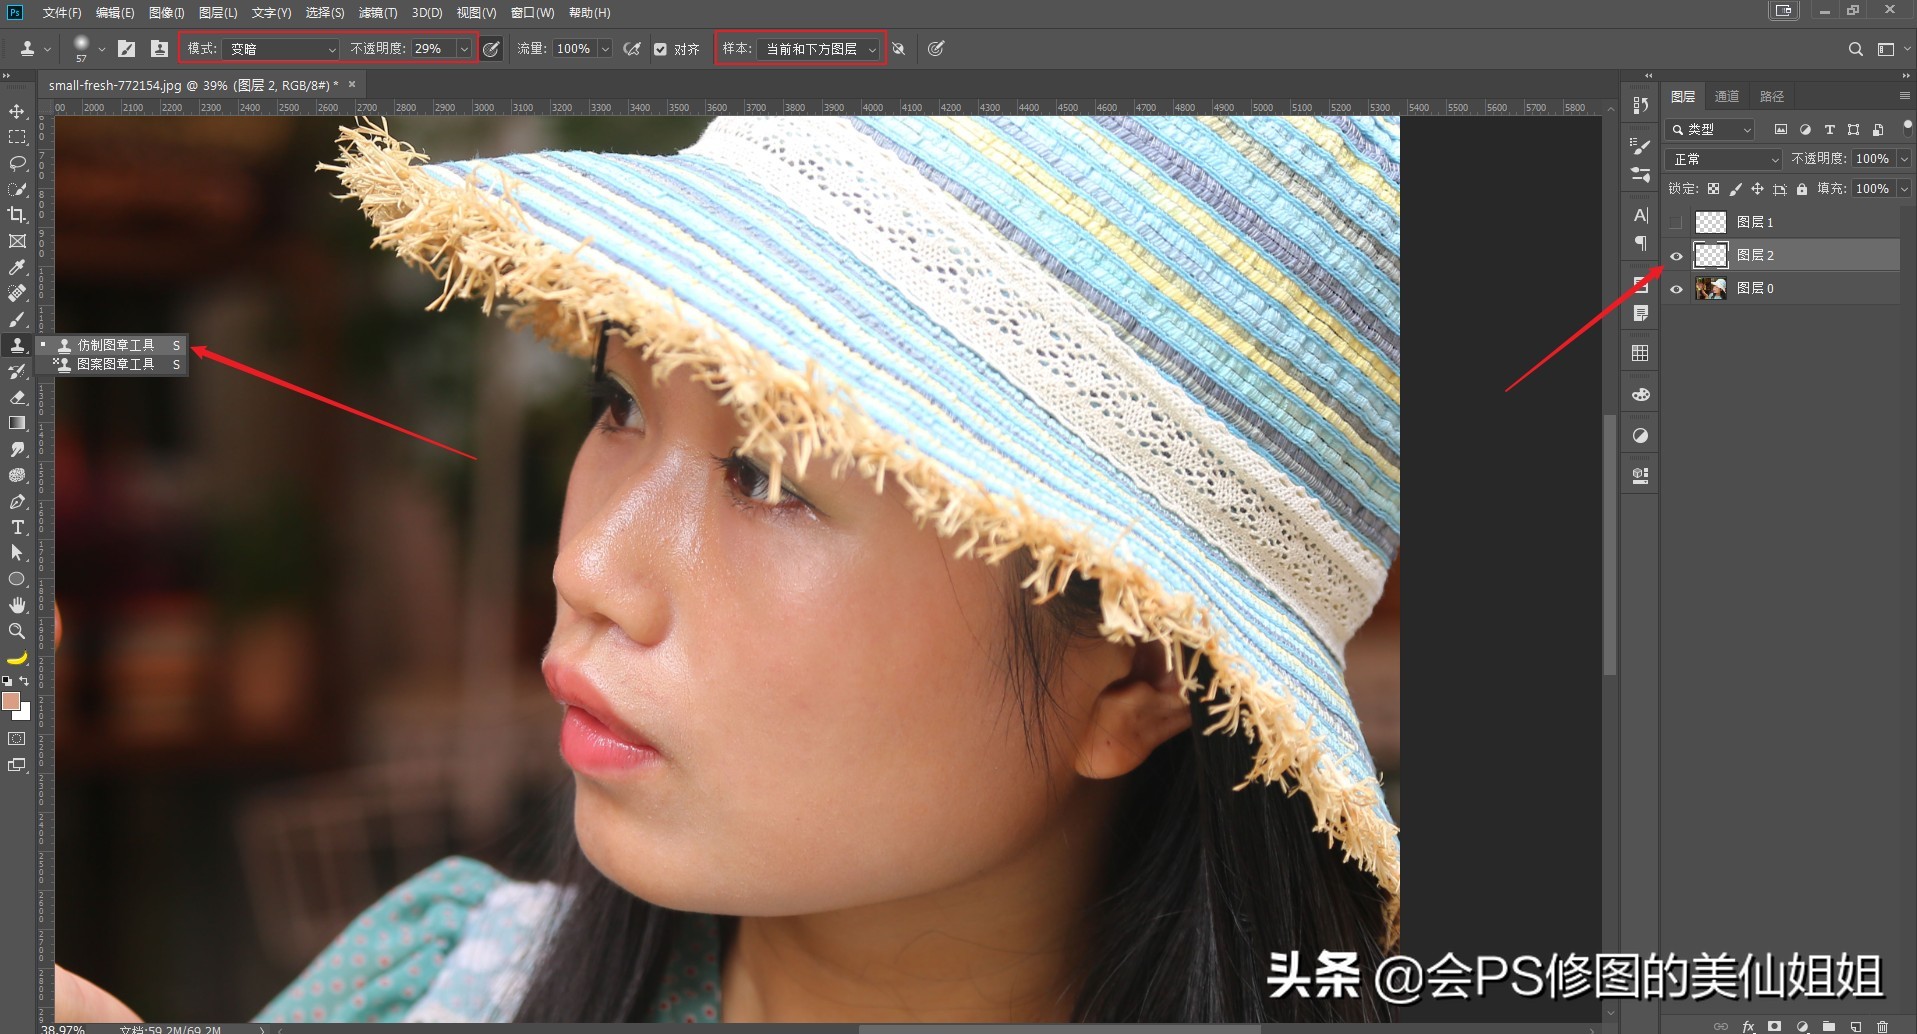
Task: Toggle visibility of 图层 1
Action: [x=1677, y=222]
